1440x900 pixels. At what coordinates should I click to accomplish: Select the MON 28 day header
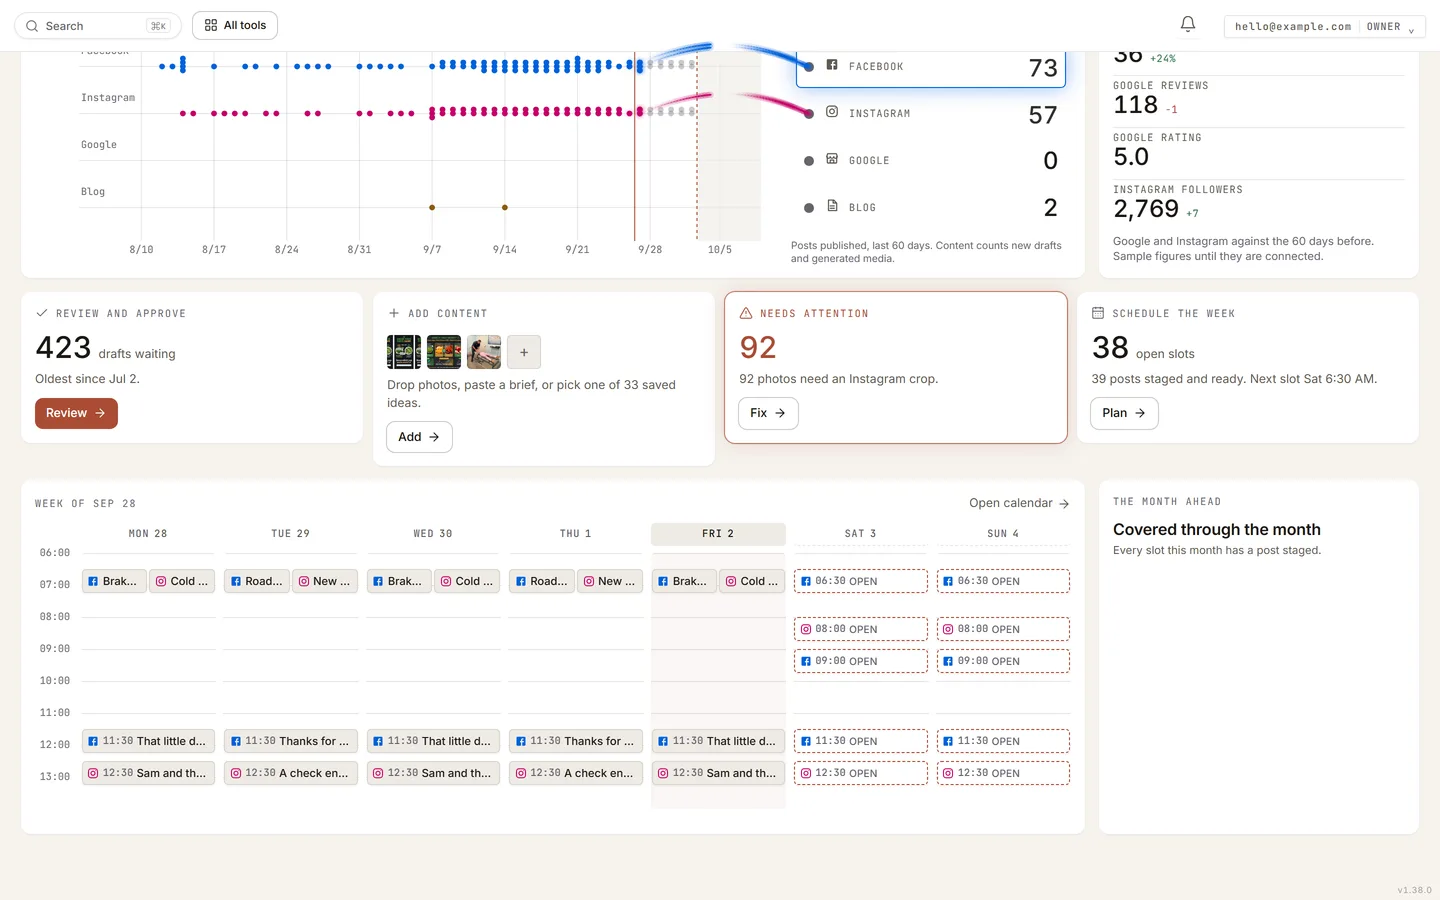(148, 534)
